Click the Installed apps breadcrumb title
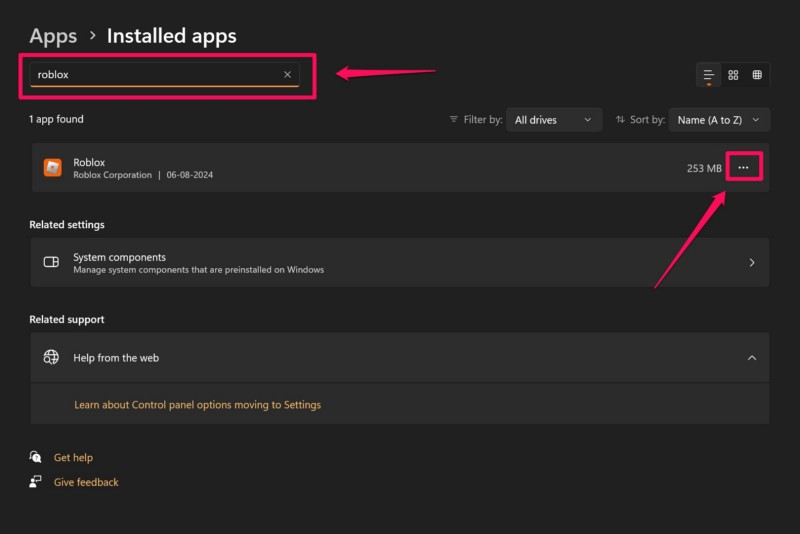 tap(171, 36)
